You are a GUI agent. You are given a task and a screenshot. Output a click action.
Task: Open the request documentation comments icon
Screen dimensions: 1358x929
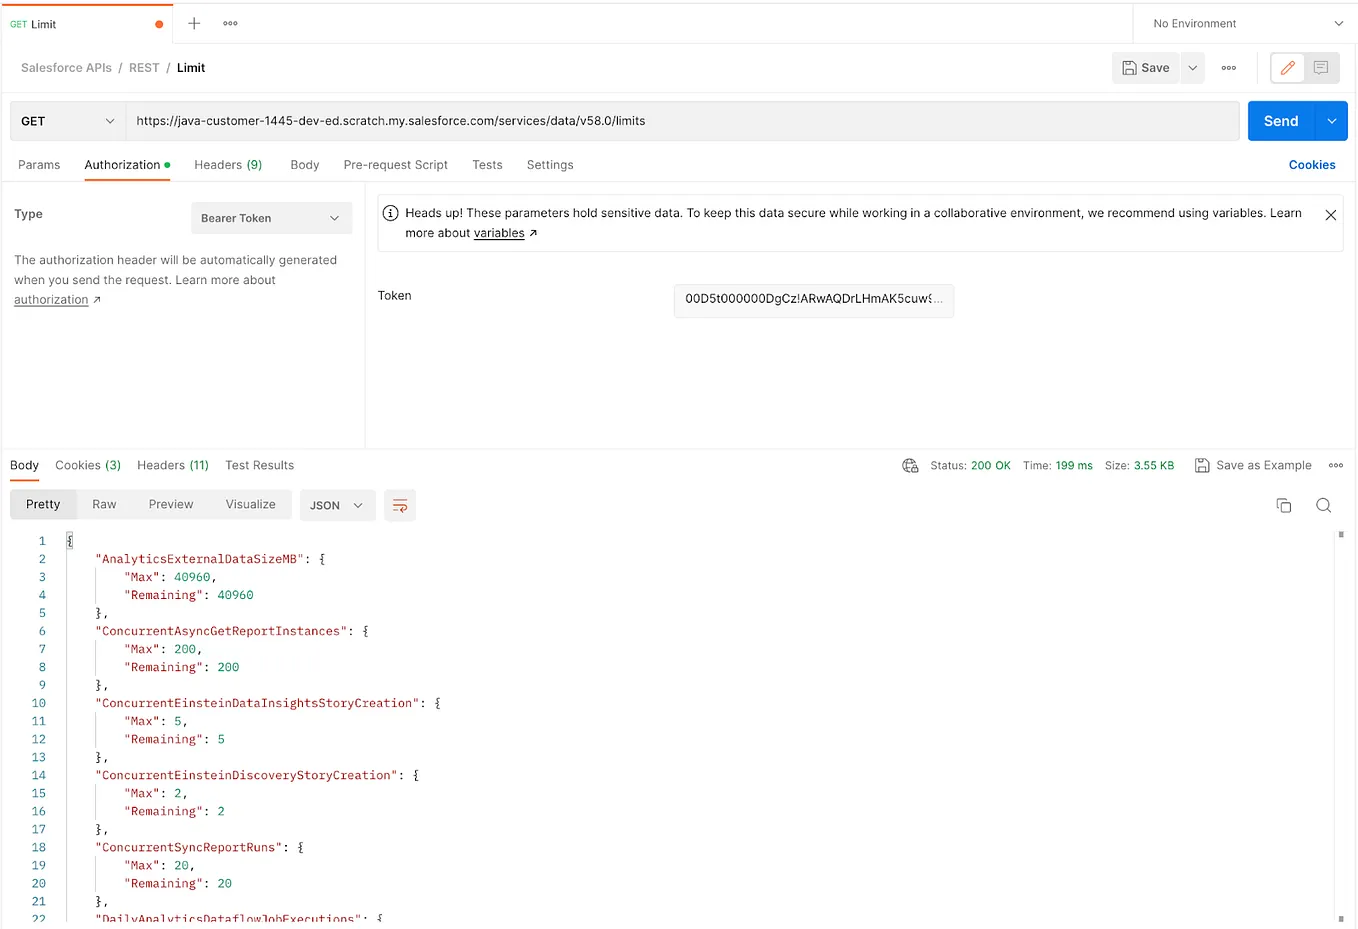tap(1320, 67)
